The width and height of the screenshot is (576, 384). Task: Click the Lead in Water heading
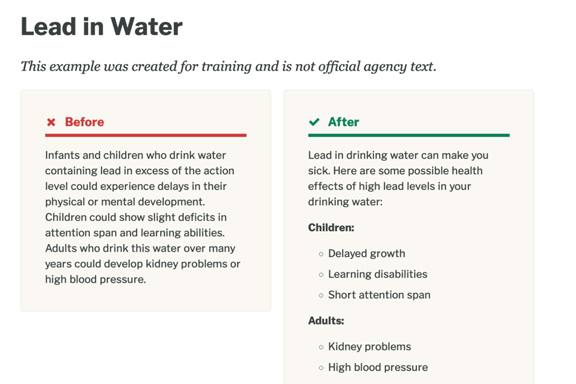(102, 26)
